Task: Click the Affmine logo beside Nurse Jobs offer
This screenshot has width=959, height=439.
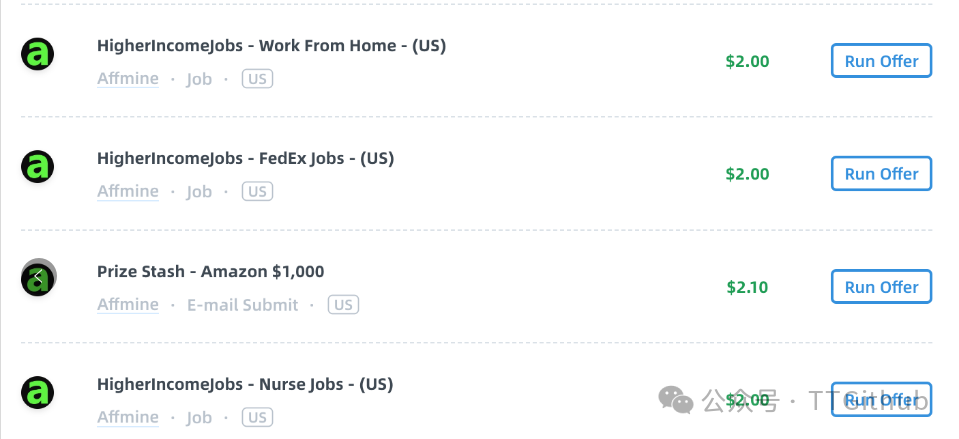Action: 37,393
